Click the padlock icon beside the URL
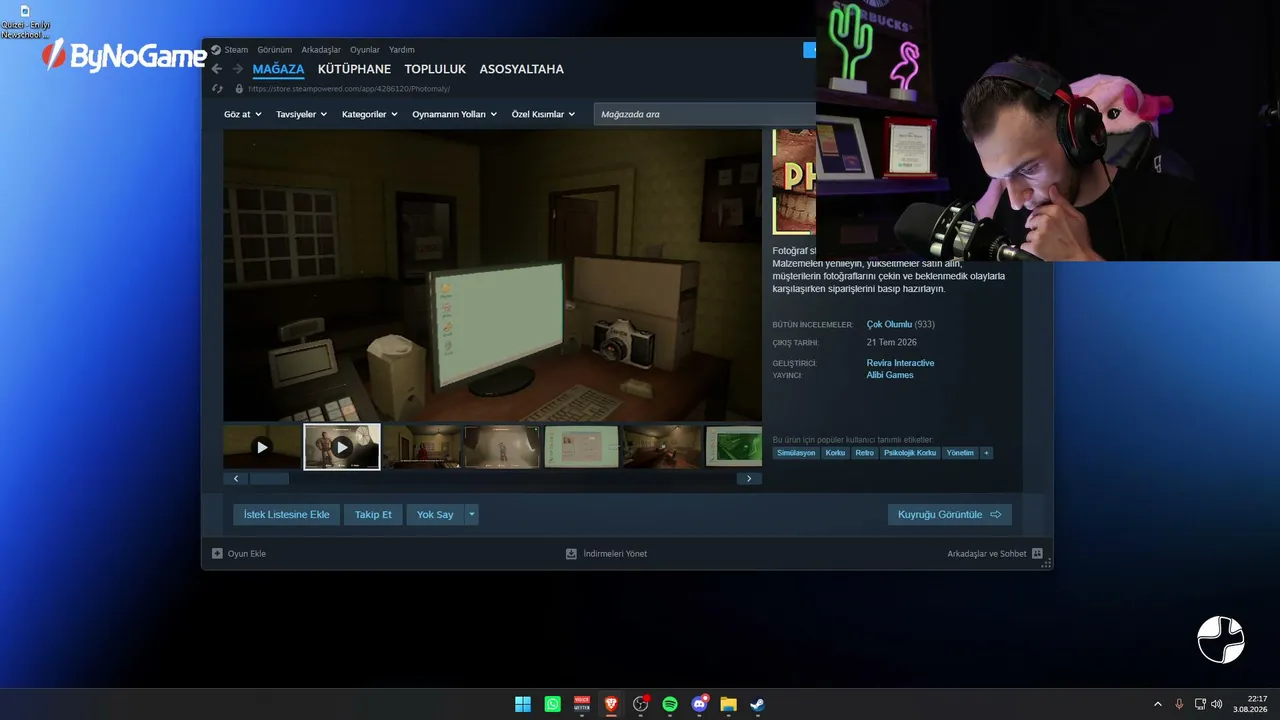Image resolution: width=1280 pixels, height=720 pixels. (239, 89)
